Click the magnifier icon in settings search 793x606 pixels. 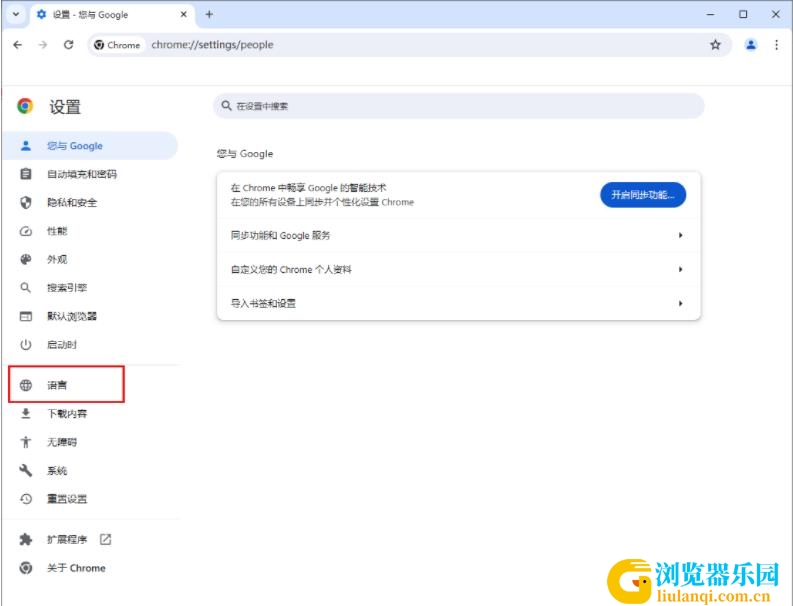click(x=226, y=106)
